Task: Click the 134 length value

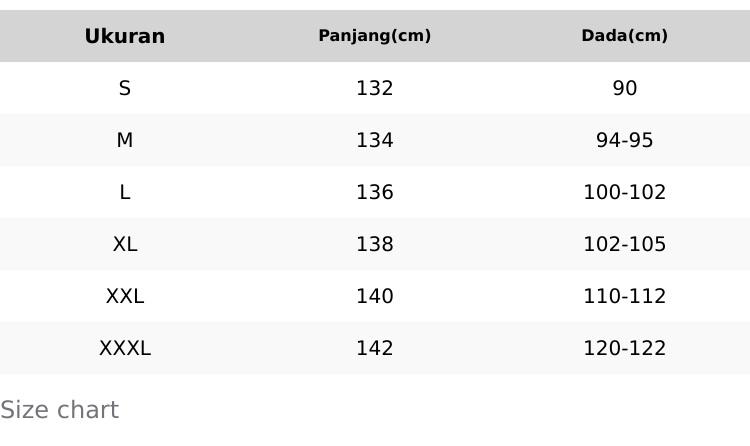Action: 375,140
